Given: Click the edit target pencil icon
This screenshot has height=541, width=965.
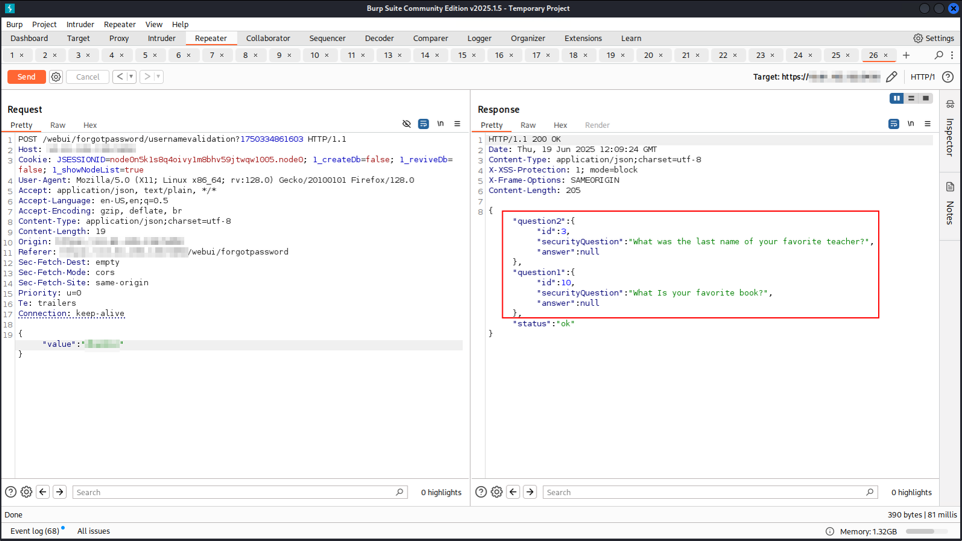Looking at the screenshot, I should point(892,77).
